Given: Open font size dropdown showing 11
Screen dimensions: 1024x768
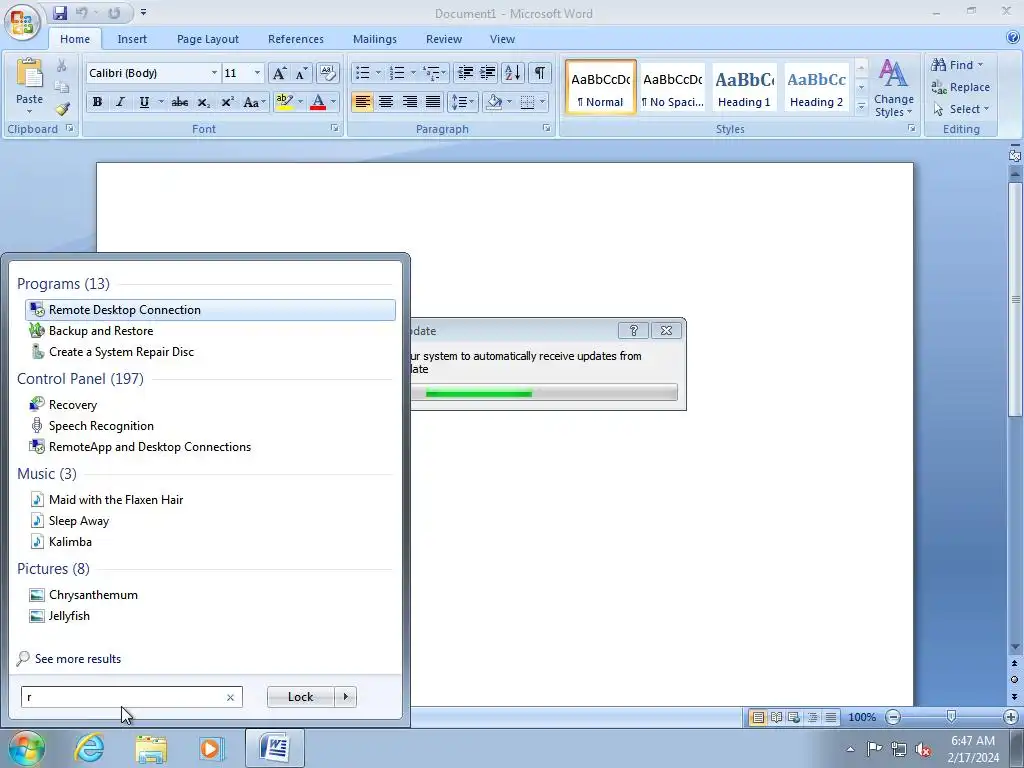Looking at the screenshot, I should click(x=257, y=73).
